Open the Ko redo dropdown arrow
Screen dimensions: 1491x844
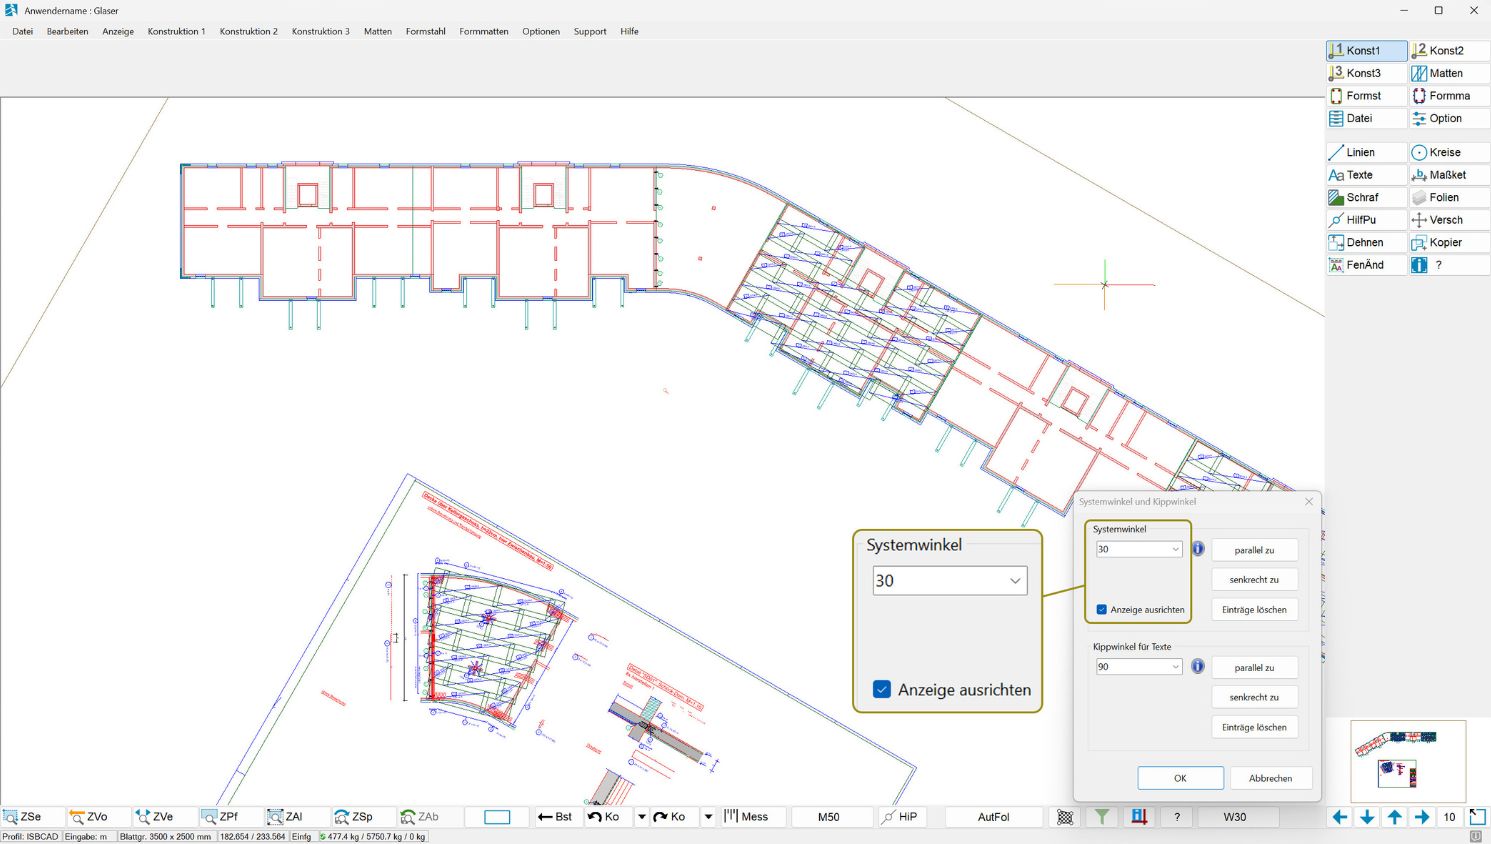pos(709,817)
